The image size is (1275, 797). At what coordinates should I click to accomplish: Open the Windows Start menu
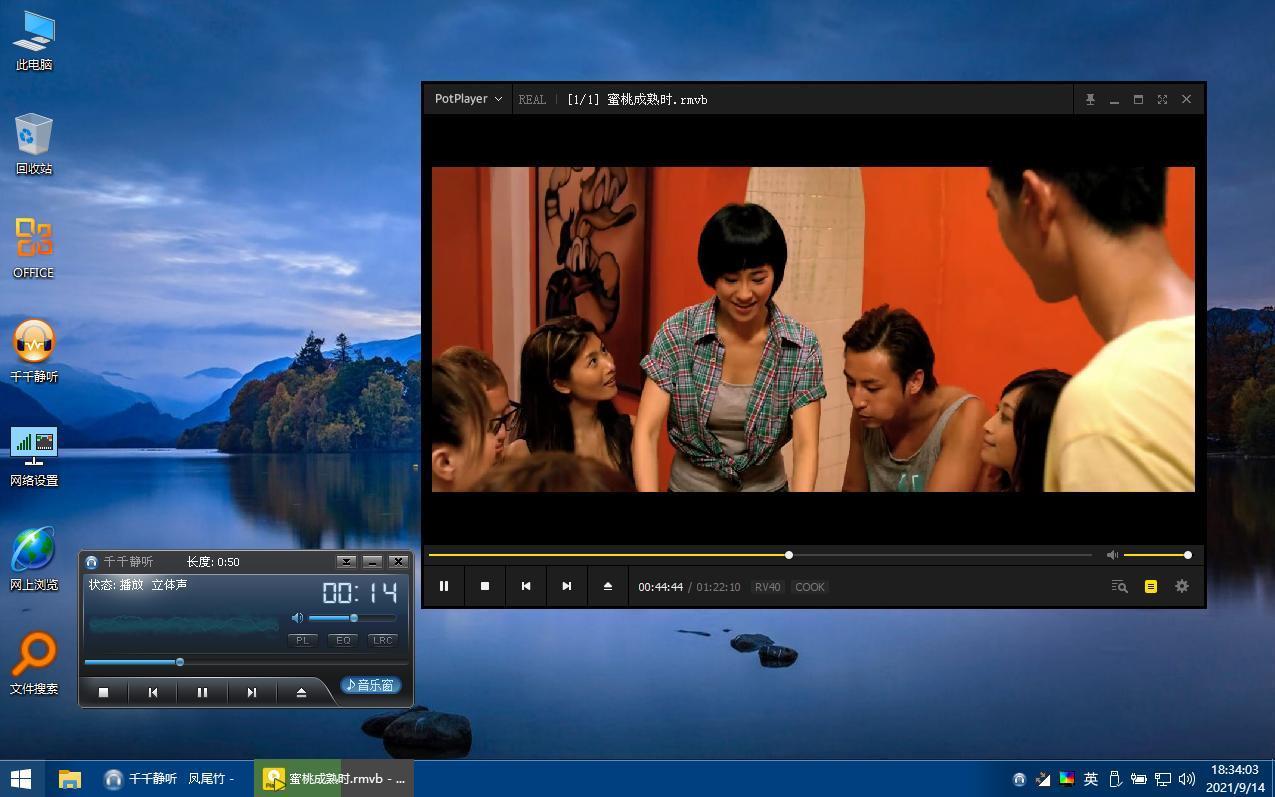(21, 778)
